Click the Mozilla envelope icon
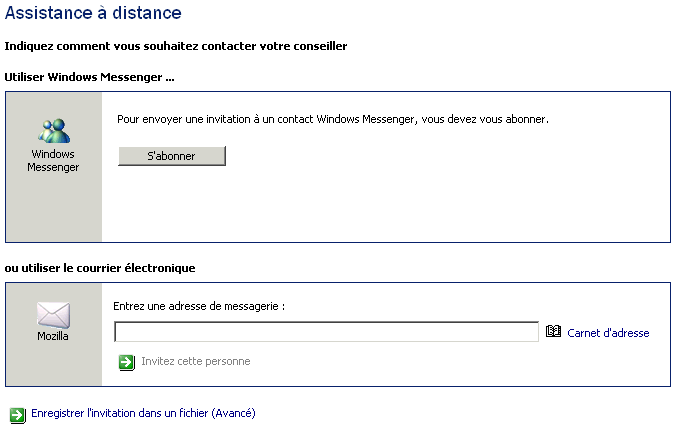This screenshot has width=683, height=432. [53, 315]
